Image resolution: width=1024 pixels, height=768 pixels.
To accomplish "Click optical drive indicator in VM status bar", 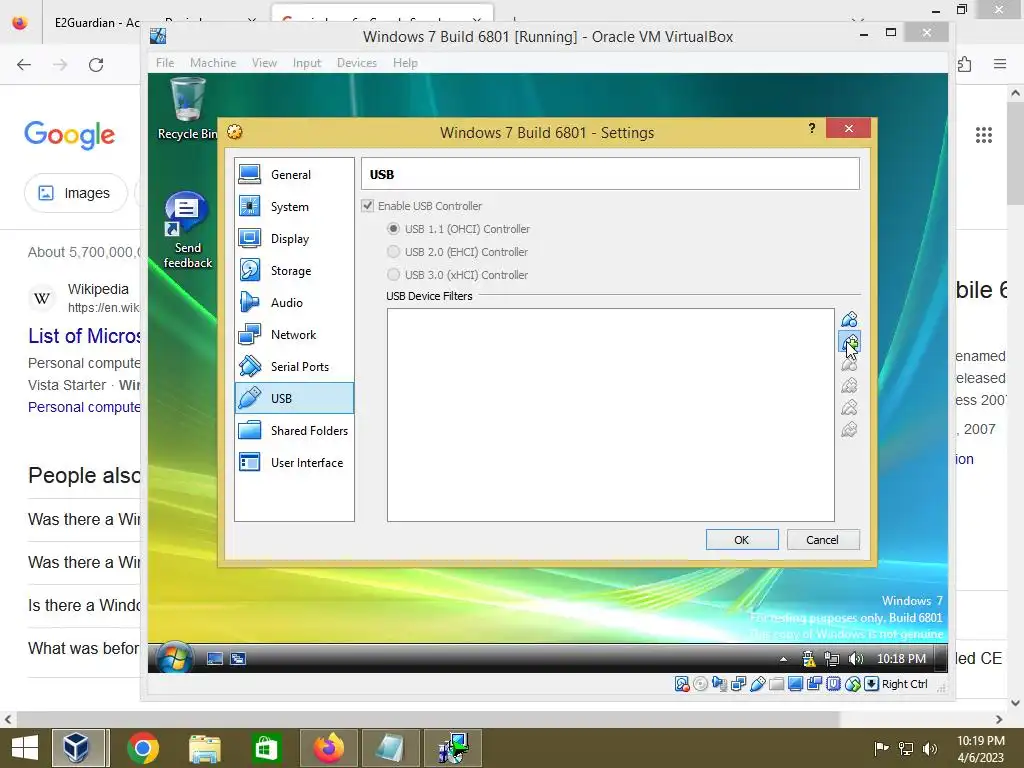I will click(x=701, y=684).
